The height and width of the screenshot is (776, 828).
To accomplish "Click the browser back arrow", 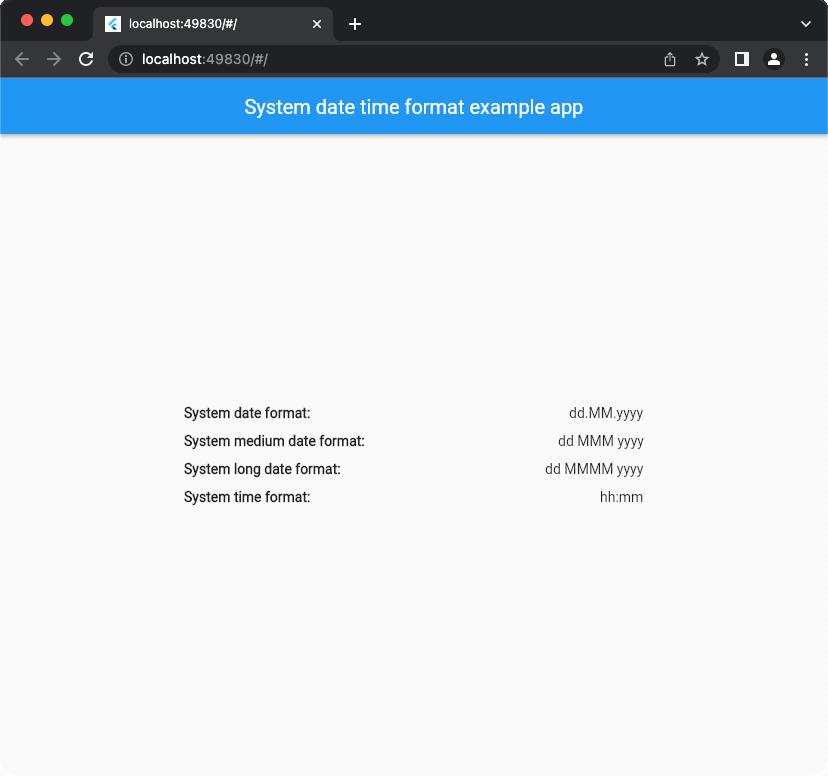I will 22,59.
